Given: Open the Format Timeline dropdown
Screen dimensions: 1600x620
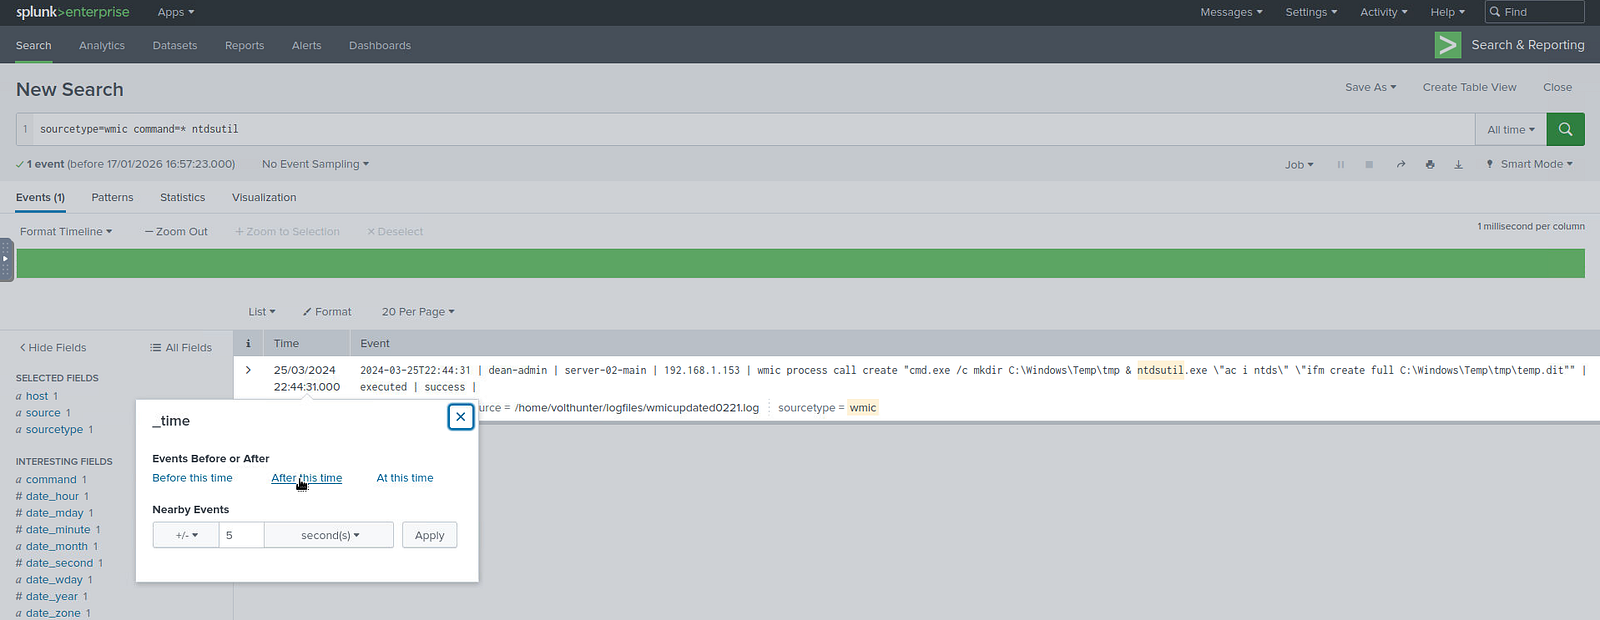Looking at the screenshot, I should coord(66,231).
